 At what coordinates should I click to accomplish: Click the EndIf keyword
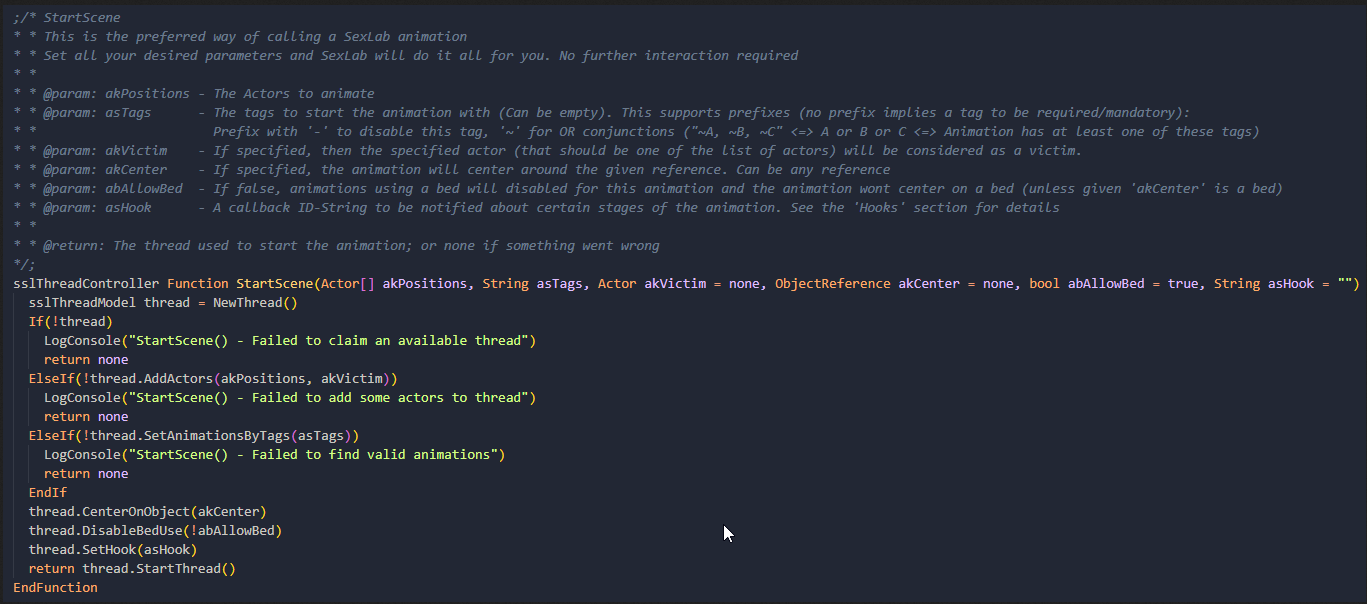tap(48, 493)
